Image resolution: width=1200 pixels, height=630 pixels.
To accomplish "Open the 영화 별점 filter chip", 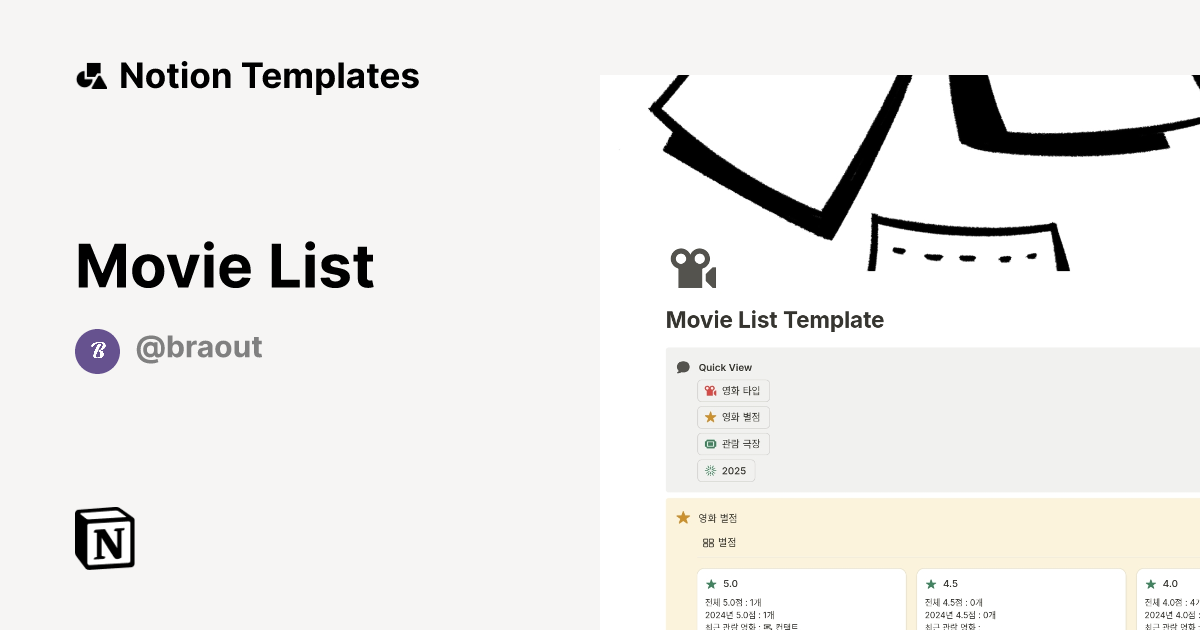I will click(x=733, y=417).
